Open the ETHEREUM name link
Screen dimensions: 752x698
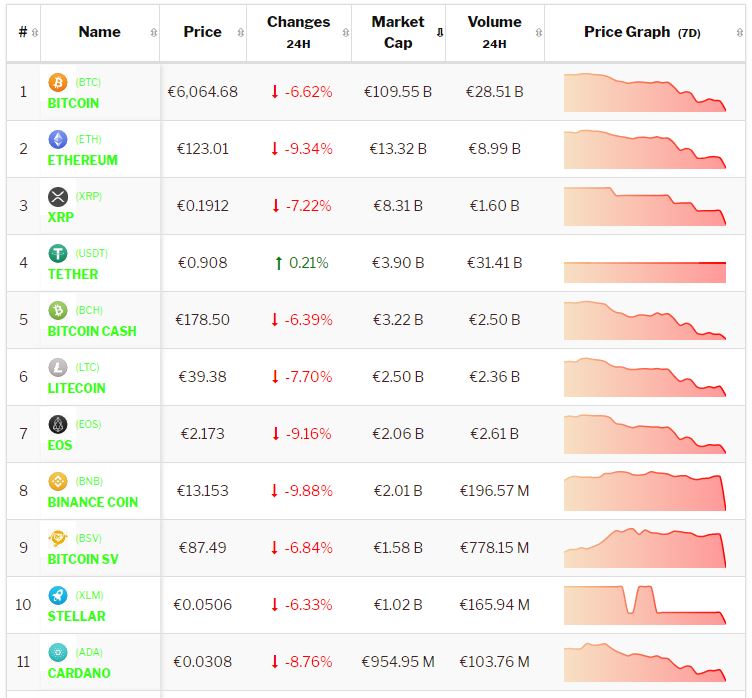click(x=82, y=160)
